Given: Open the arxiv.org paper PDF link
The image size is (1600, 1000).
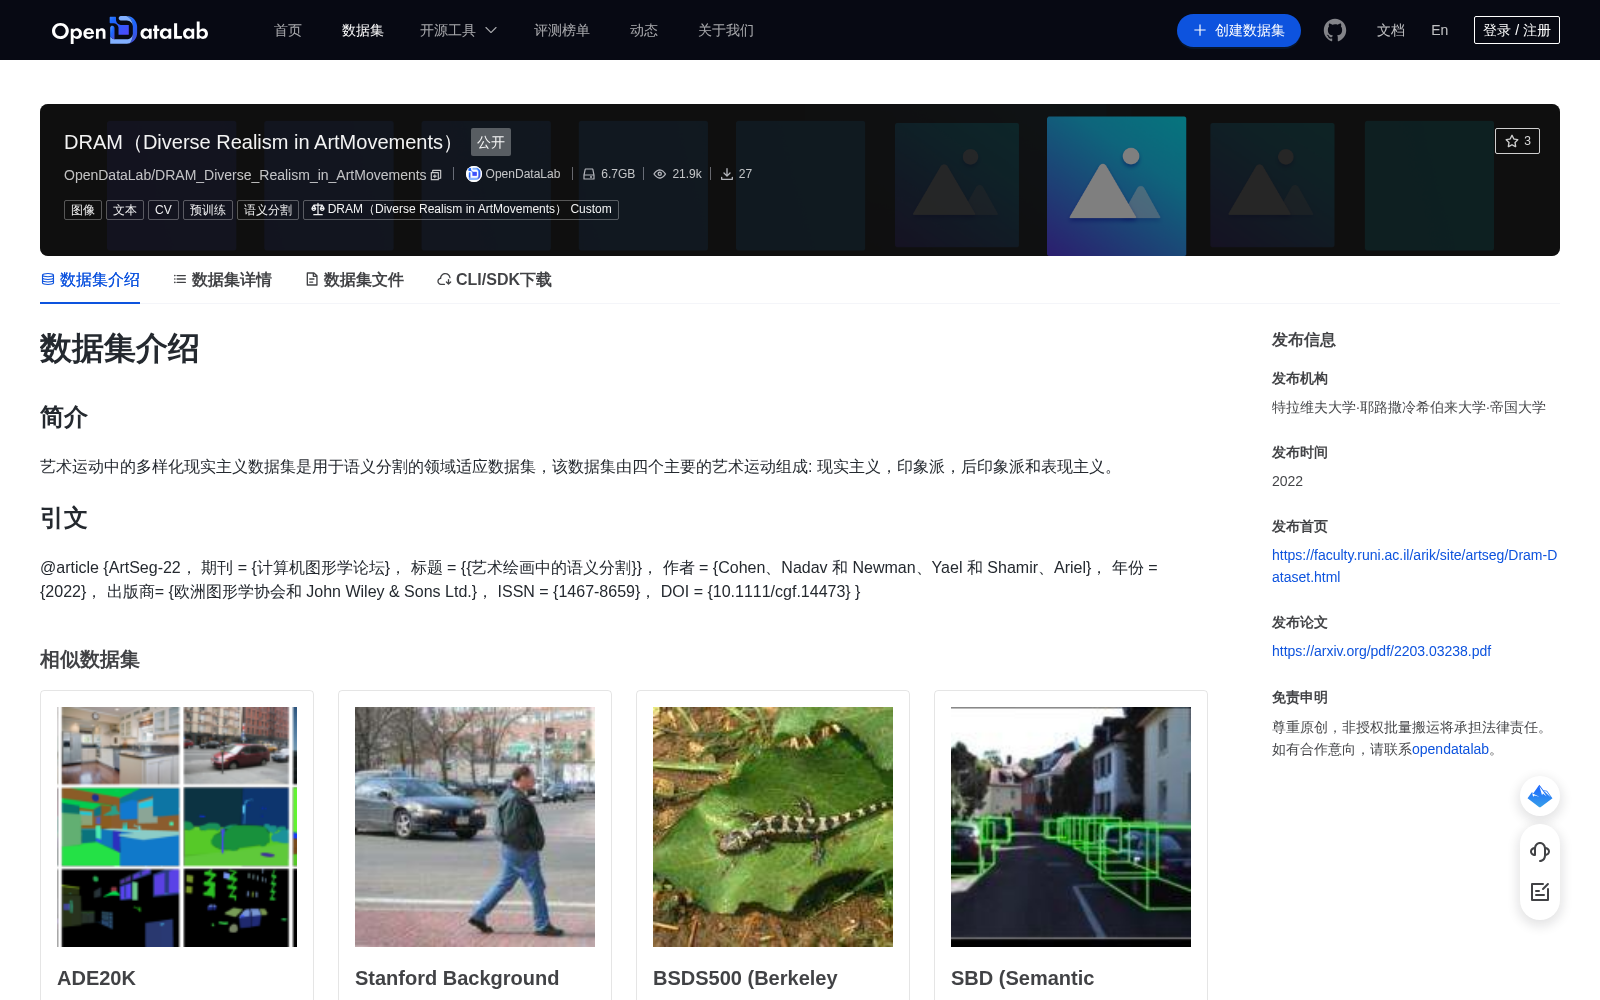Looking at the screenshot, I should click(1381, 651).
